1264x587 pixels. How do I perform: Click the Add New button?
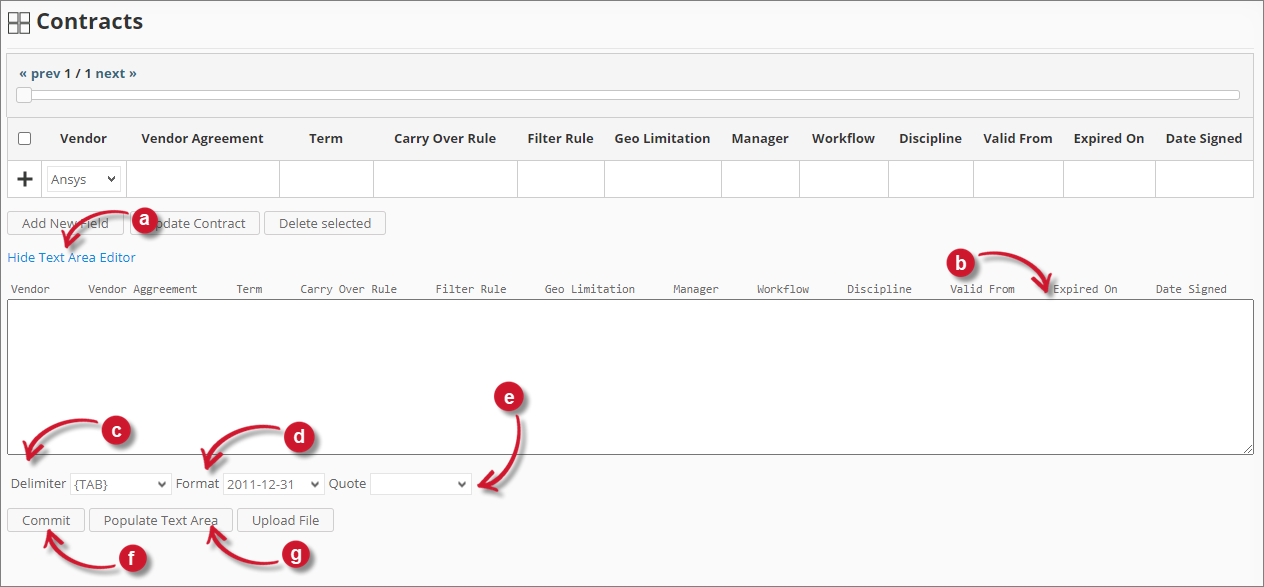(x=65, y=223)
